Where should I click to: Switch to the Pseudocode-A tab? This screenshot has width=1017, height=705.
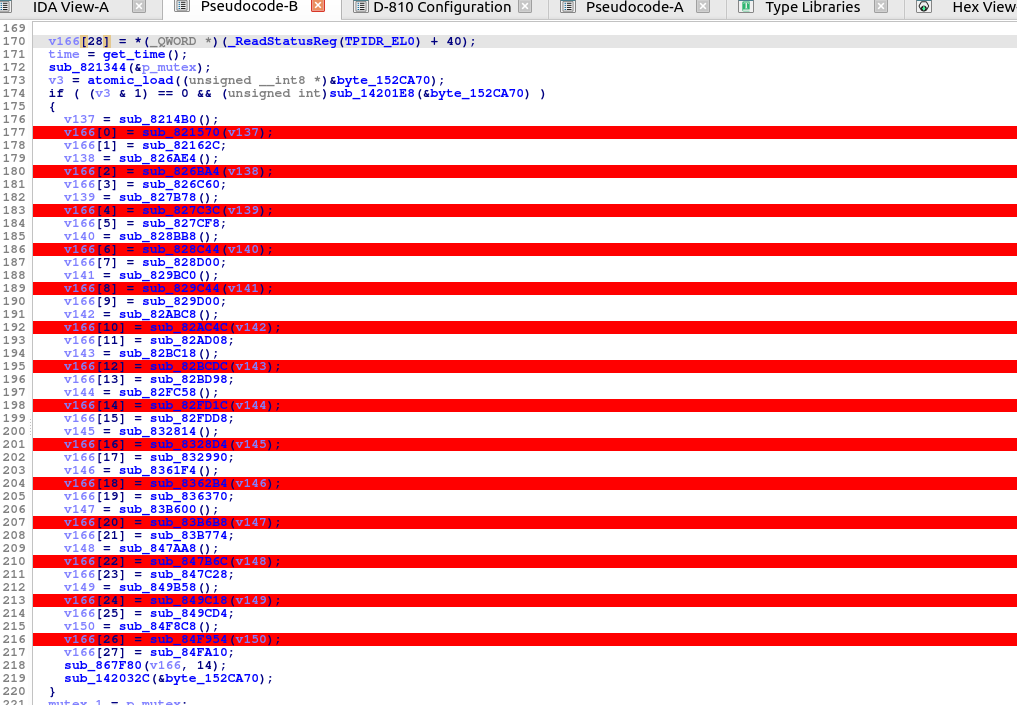coord(634,7)
